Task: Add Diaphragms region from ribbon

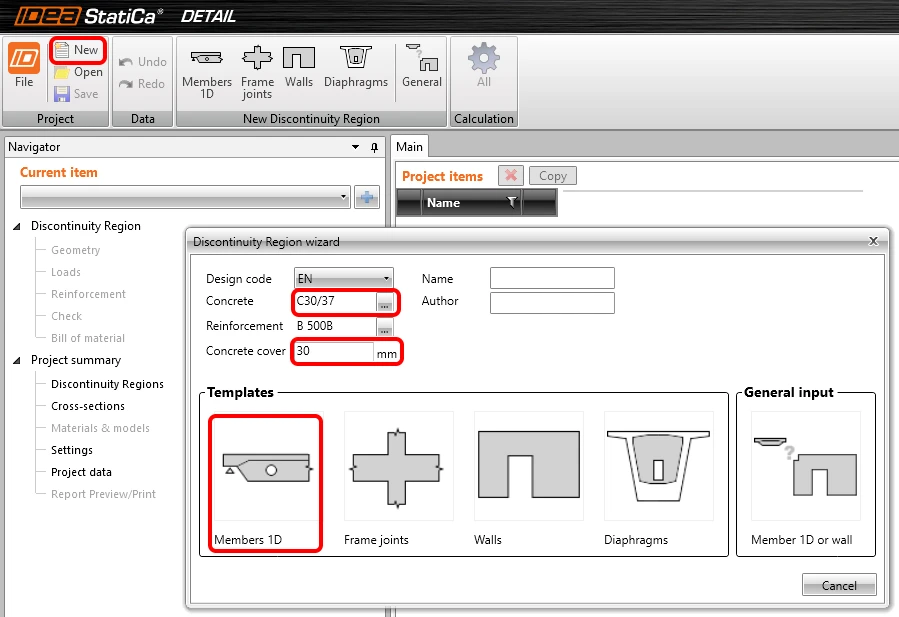Action: coord(355,66)
